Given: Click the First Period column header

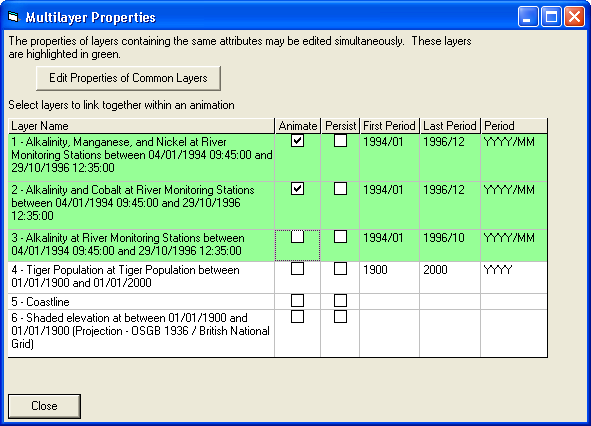Looking at the screenshot, I should click(389, 126).
